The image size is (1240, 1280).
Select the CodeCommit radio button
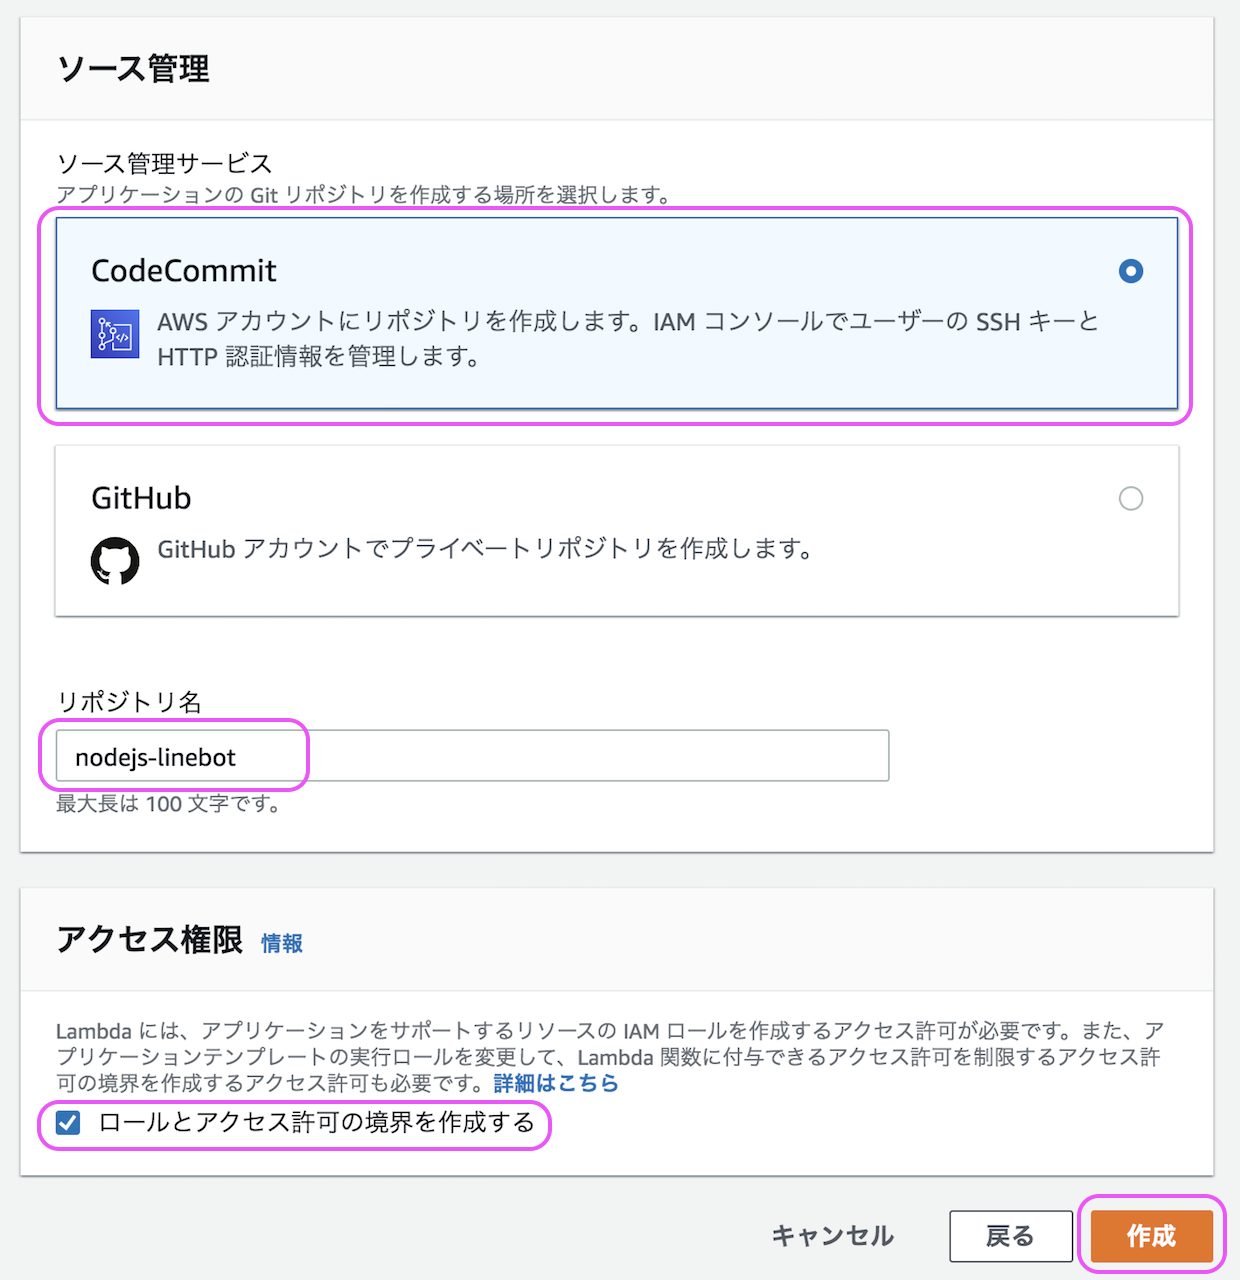coord(1131,271)
